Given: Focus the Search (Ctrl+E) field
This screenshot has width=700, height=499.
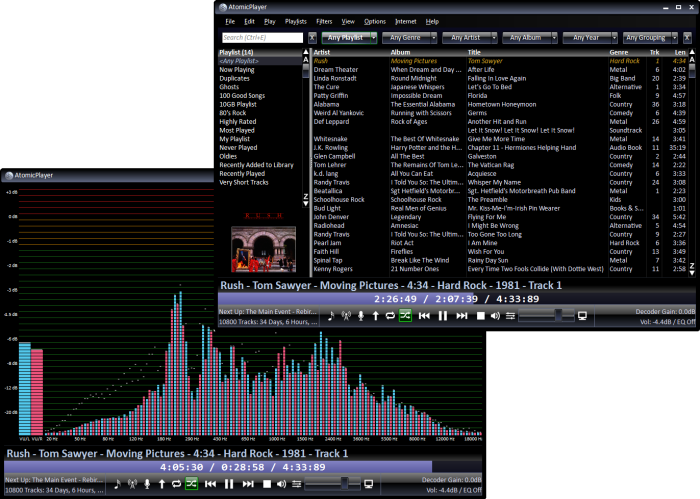Looking at the screenshot, I should tap(262, 38).
